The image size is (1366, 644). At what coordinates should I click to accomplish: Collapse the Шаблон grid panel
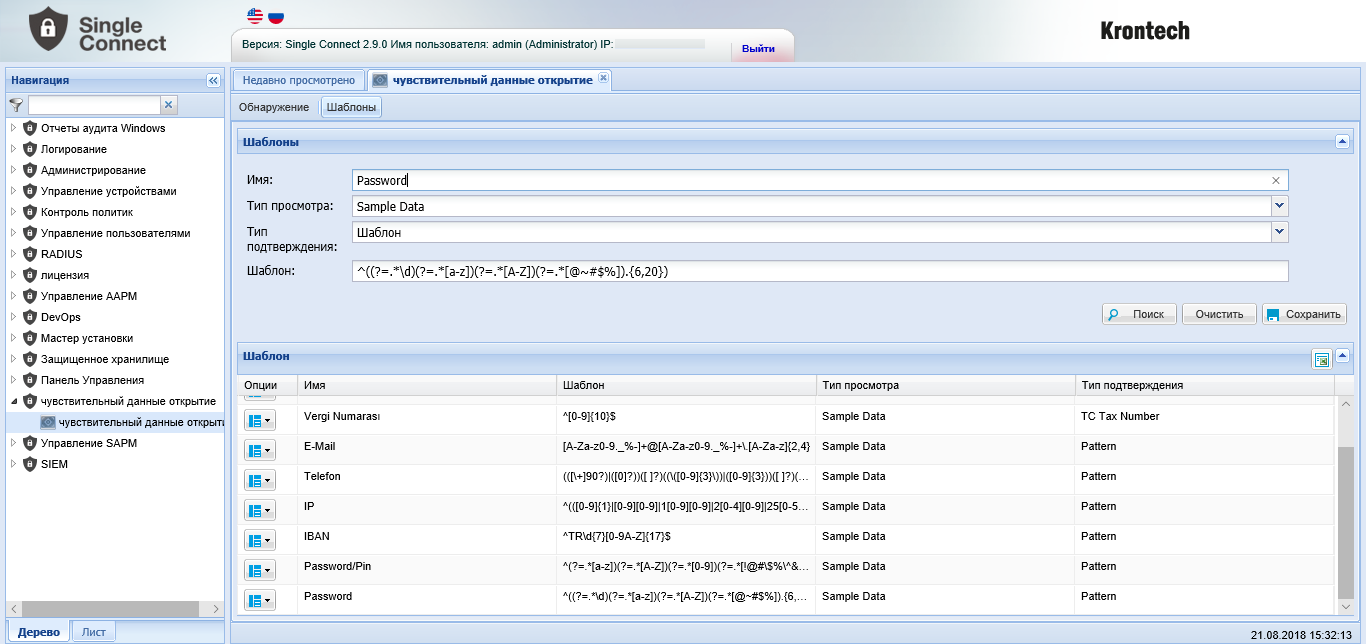coord(1343,356)
